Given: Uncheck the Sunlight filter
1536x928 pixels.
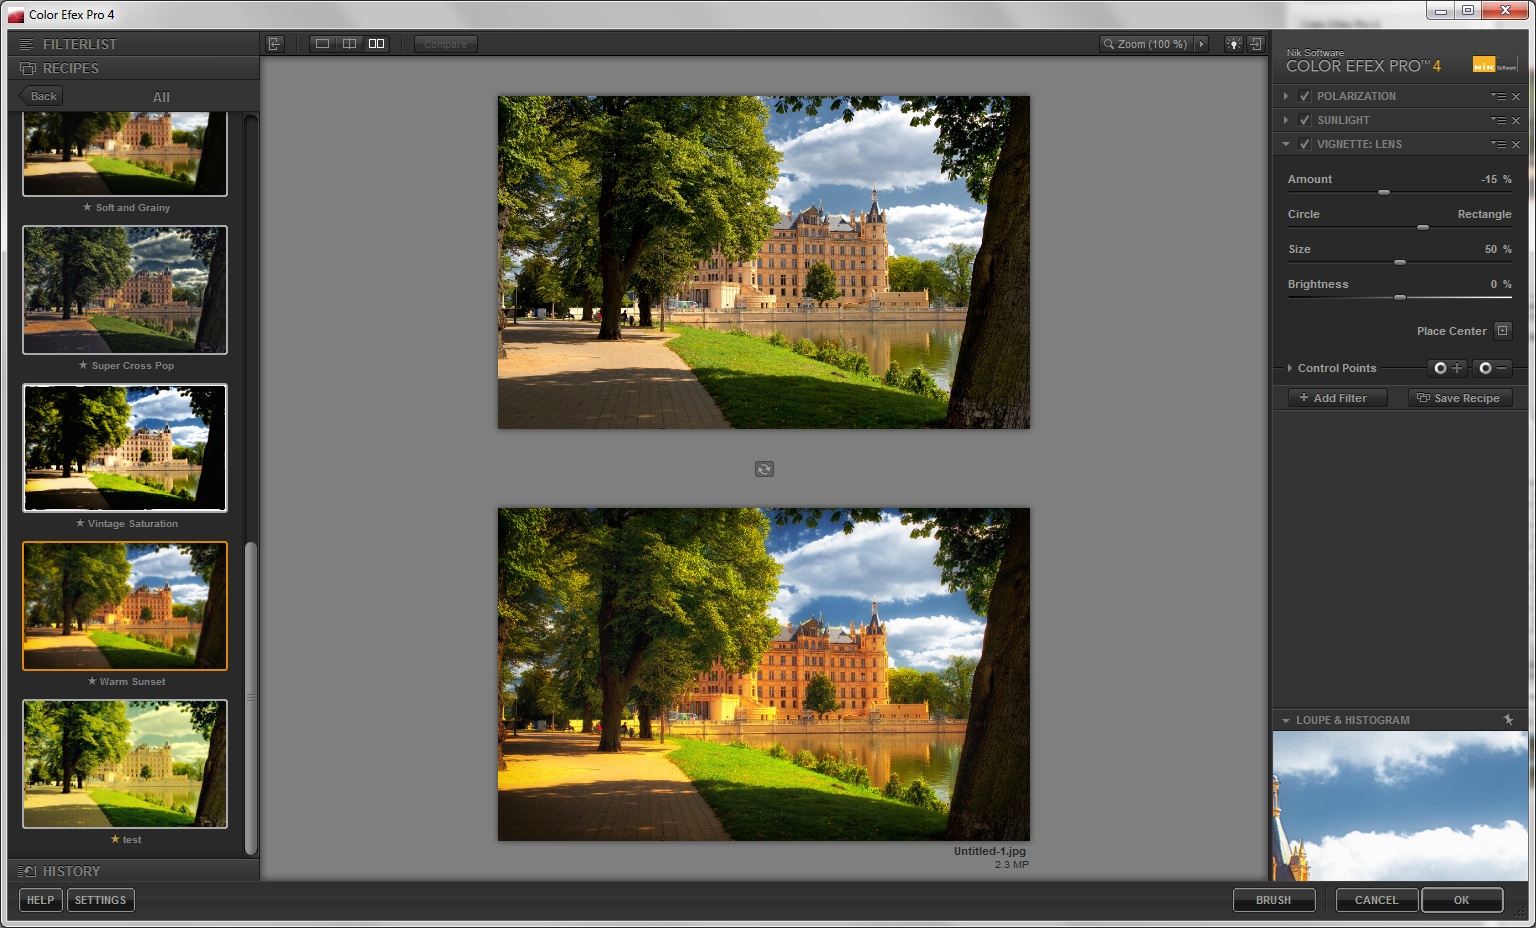Looking at the screenshot, I should coord(1304,120).
